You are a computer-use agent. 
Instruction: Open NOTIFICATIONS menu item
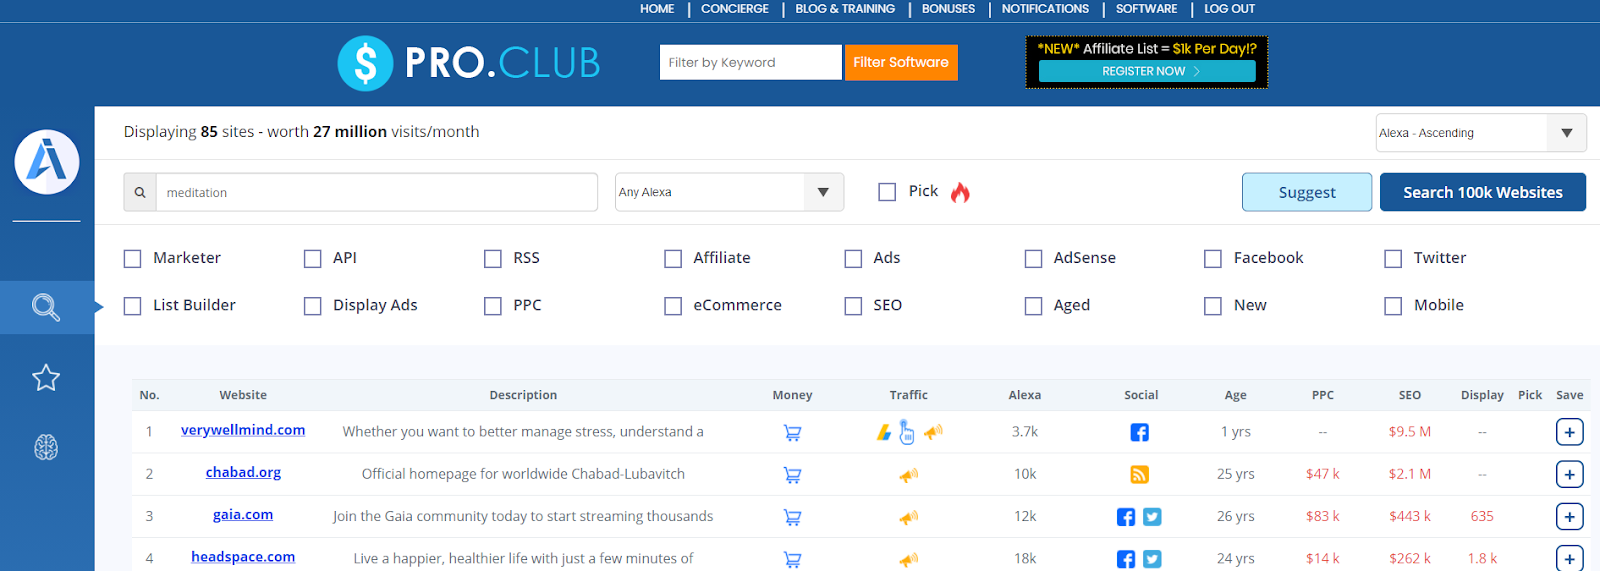tap(1045, 9)
